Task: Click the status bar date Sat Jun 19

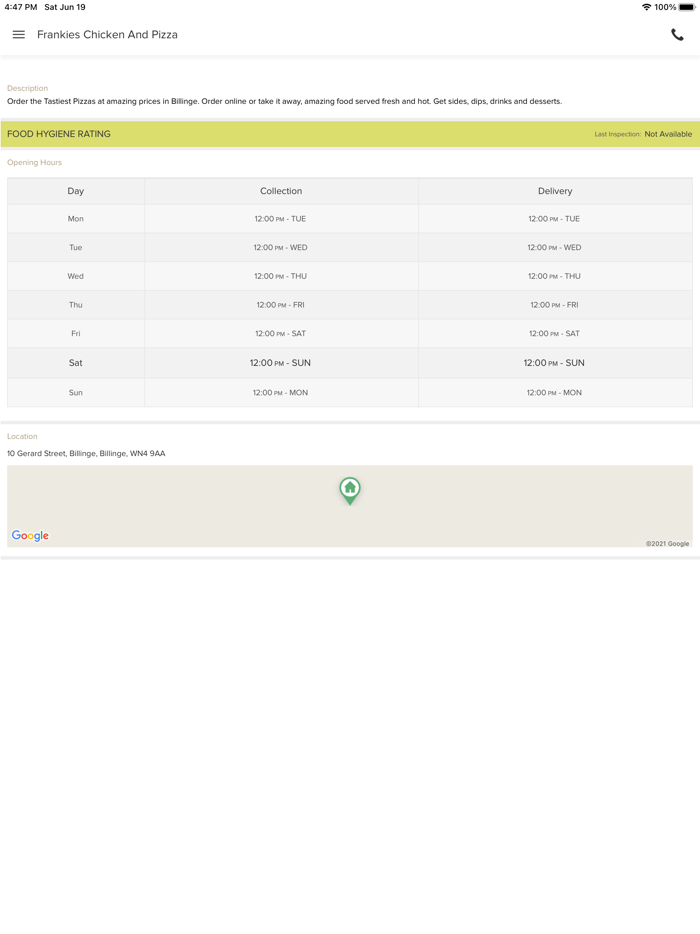Action: point(65,7)
